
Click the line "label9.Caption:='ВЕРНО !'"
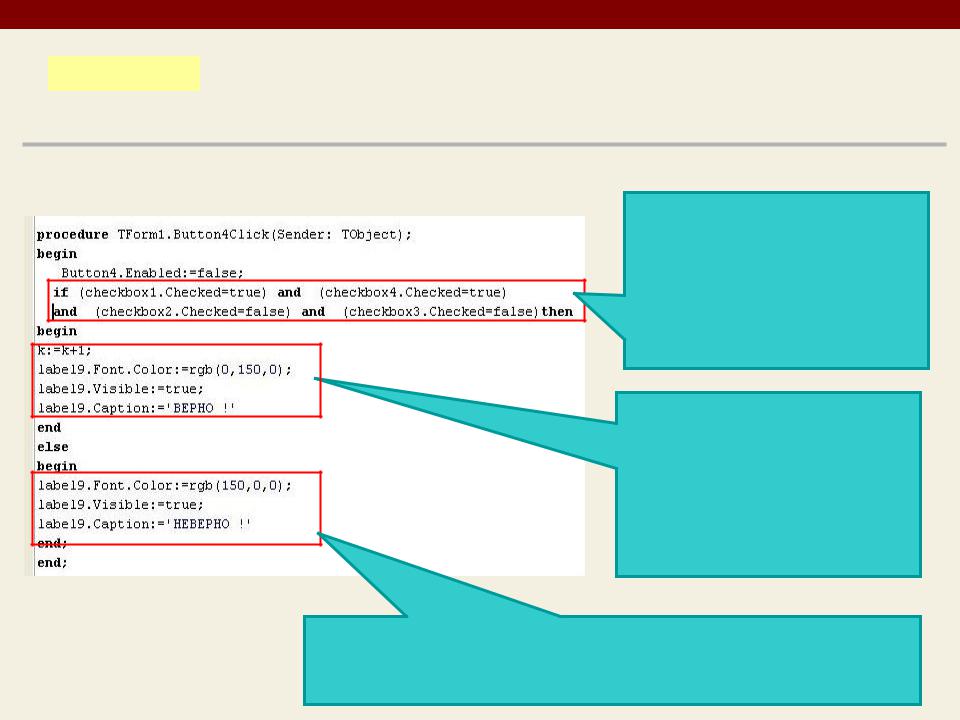coord(137,408)
